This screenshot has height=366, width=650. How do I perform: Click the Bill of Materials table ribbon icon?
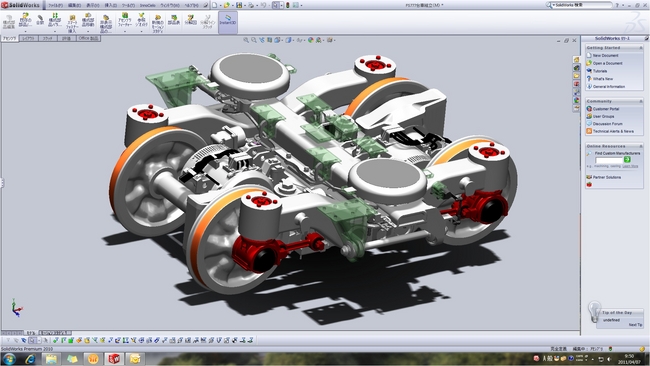(x=174, y=20)
